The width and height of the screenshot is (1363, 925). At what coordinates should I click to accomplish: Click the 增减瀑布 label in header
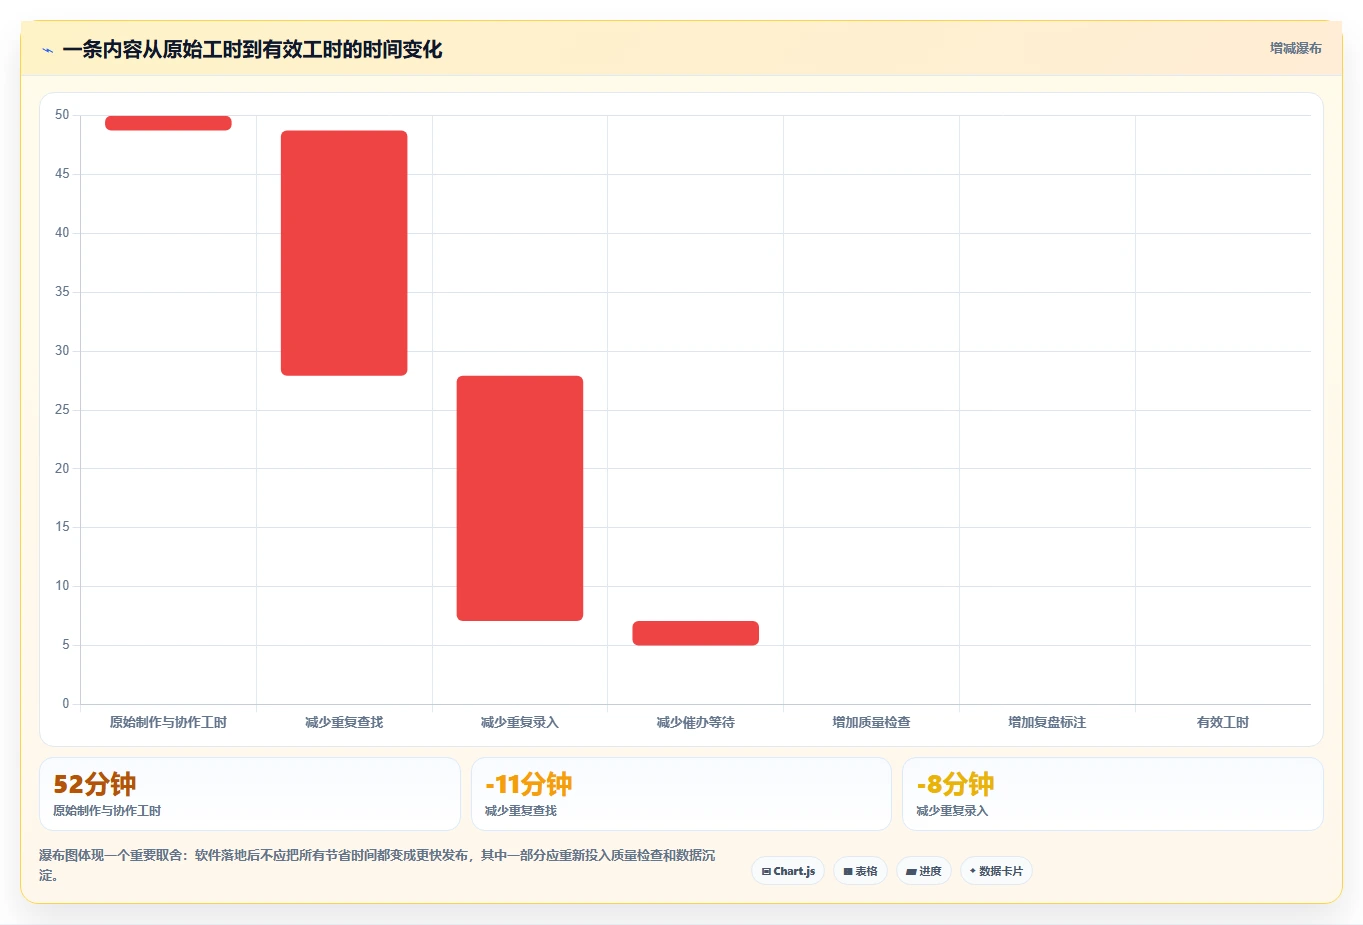[x=1296, y=48]
